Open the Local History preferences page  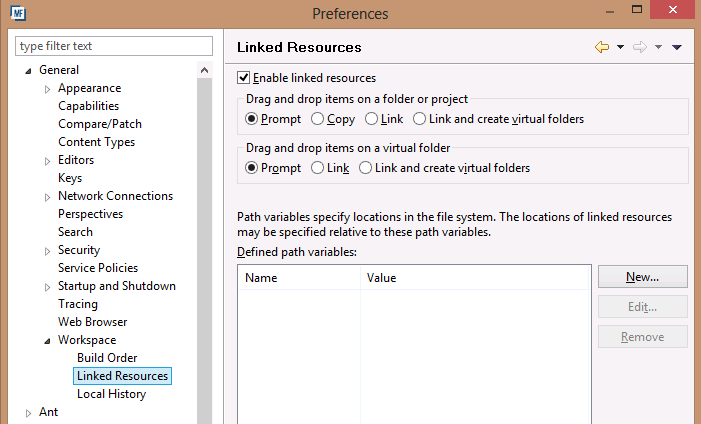111,394
